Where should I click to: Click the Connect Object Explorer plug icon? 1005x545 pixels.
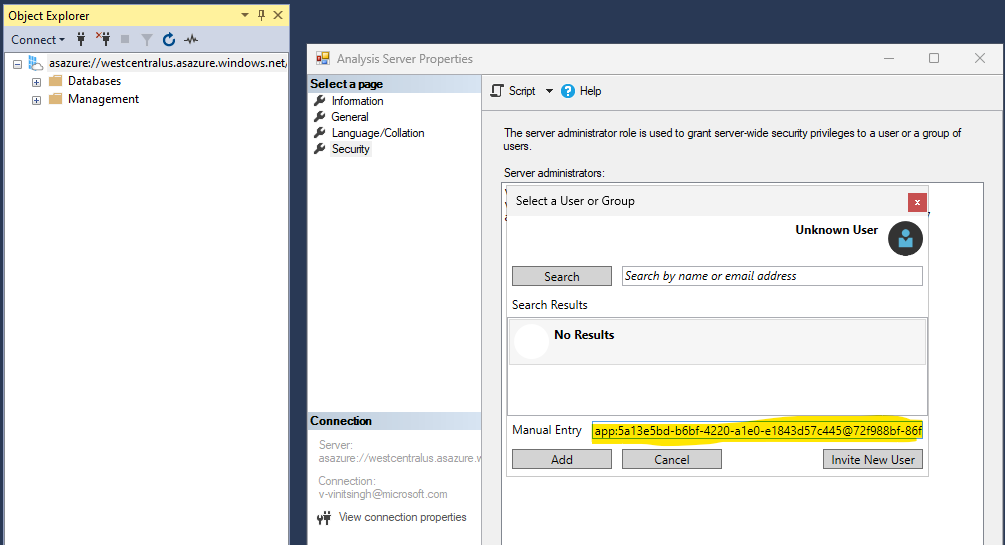tap(81, 39)
